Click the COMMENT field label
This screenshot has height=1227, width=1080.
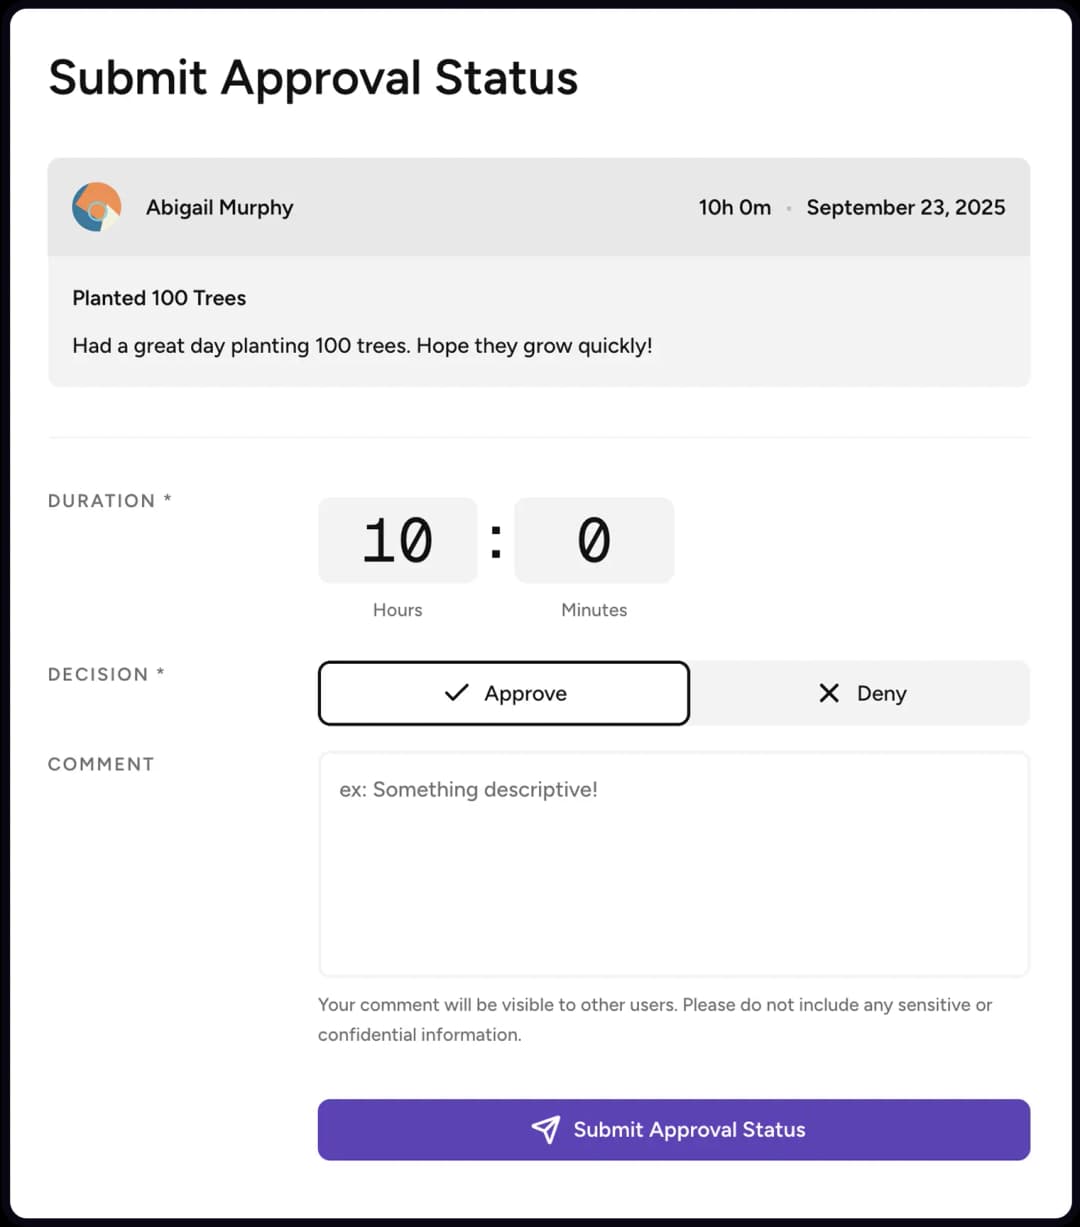[100, 764]
